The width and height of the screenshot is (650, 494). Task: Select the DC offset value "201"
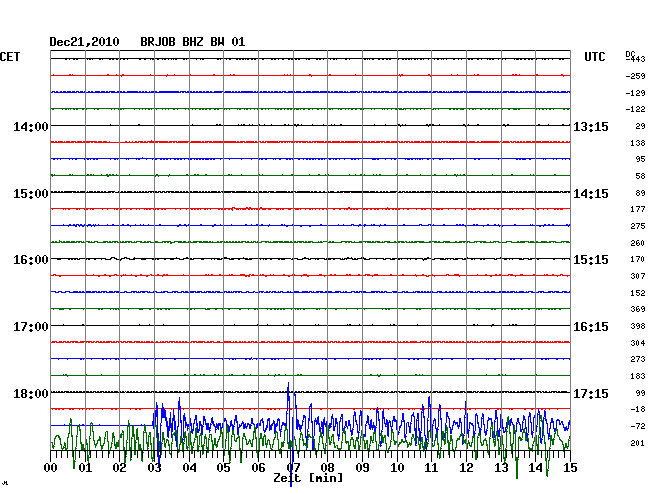[x=638, y=443]
